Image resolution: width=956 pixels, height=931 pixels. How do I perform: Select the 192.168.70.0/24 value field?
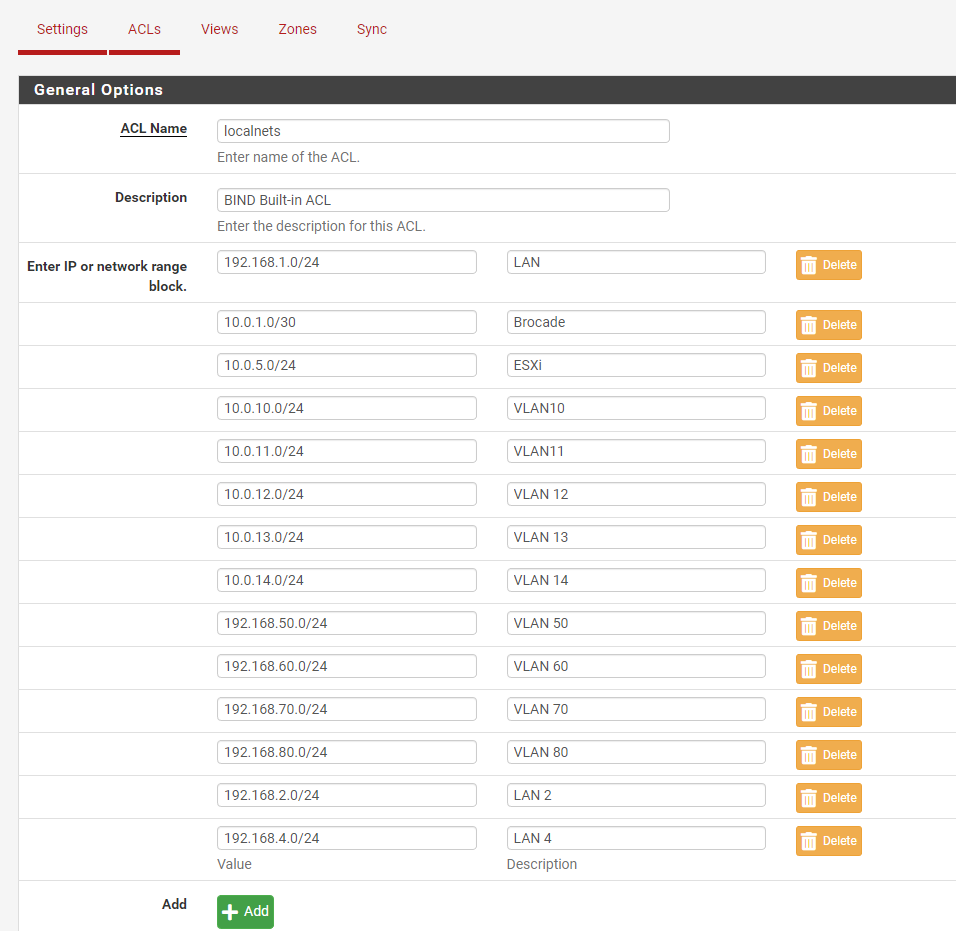[x=346, y=708]
